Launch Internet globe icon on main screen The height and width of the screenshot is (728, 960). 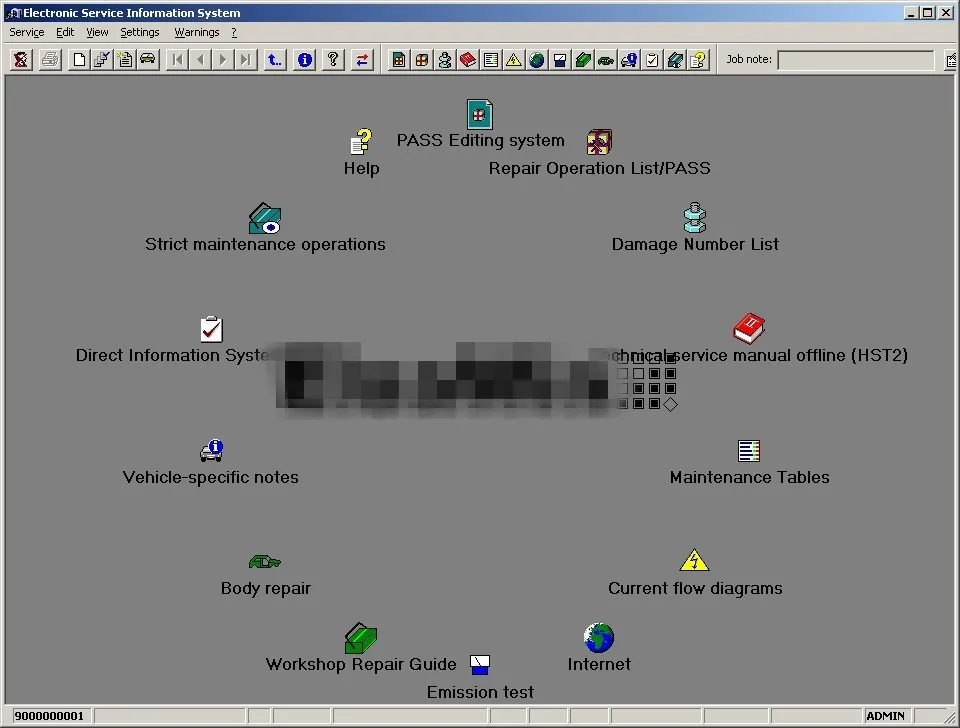599,638
